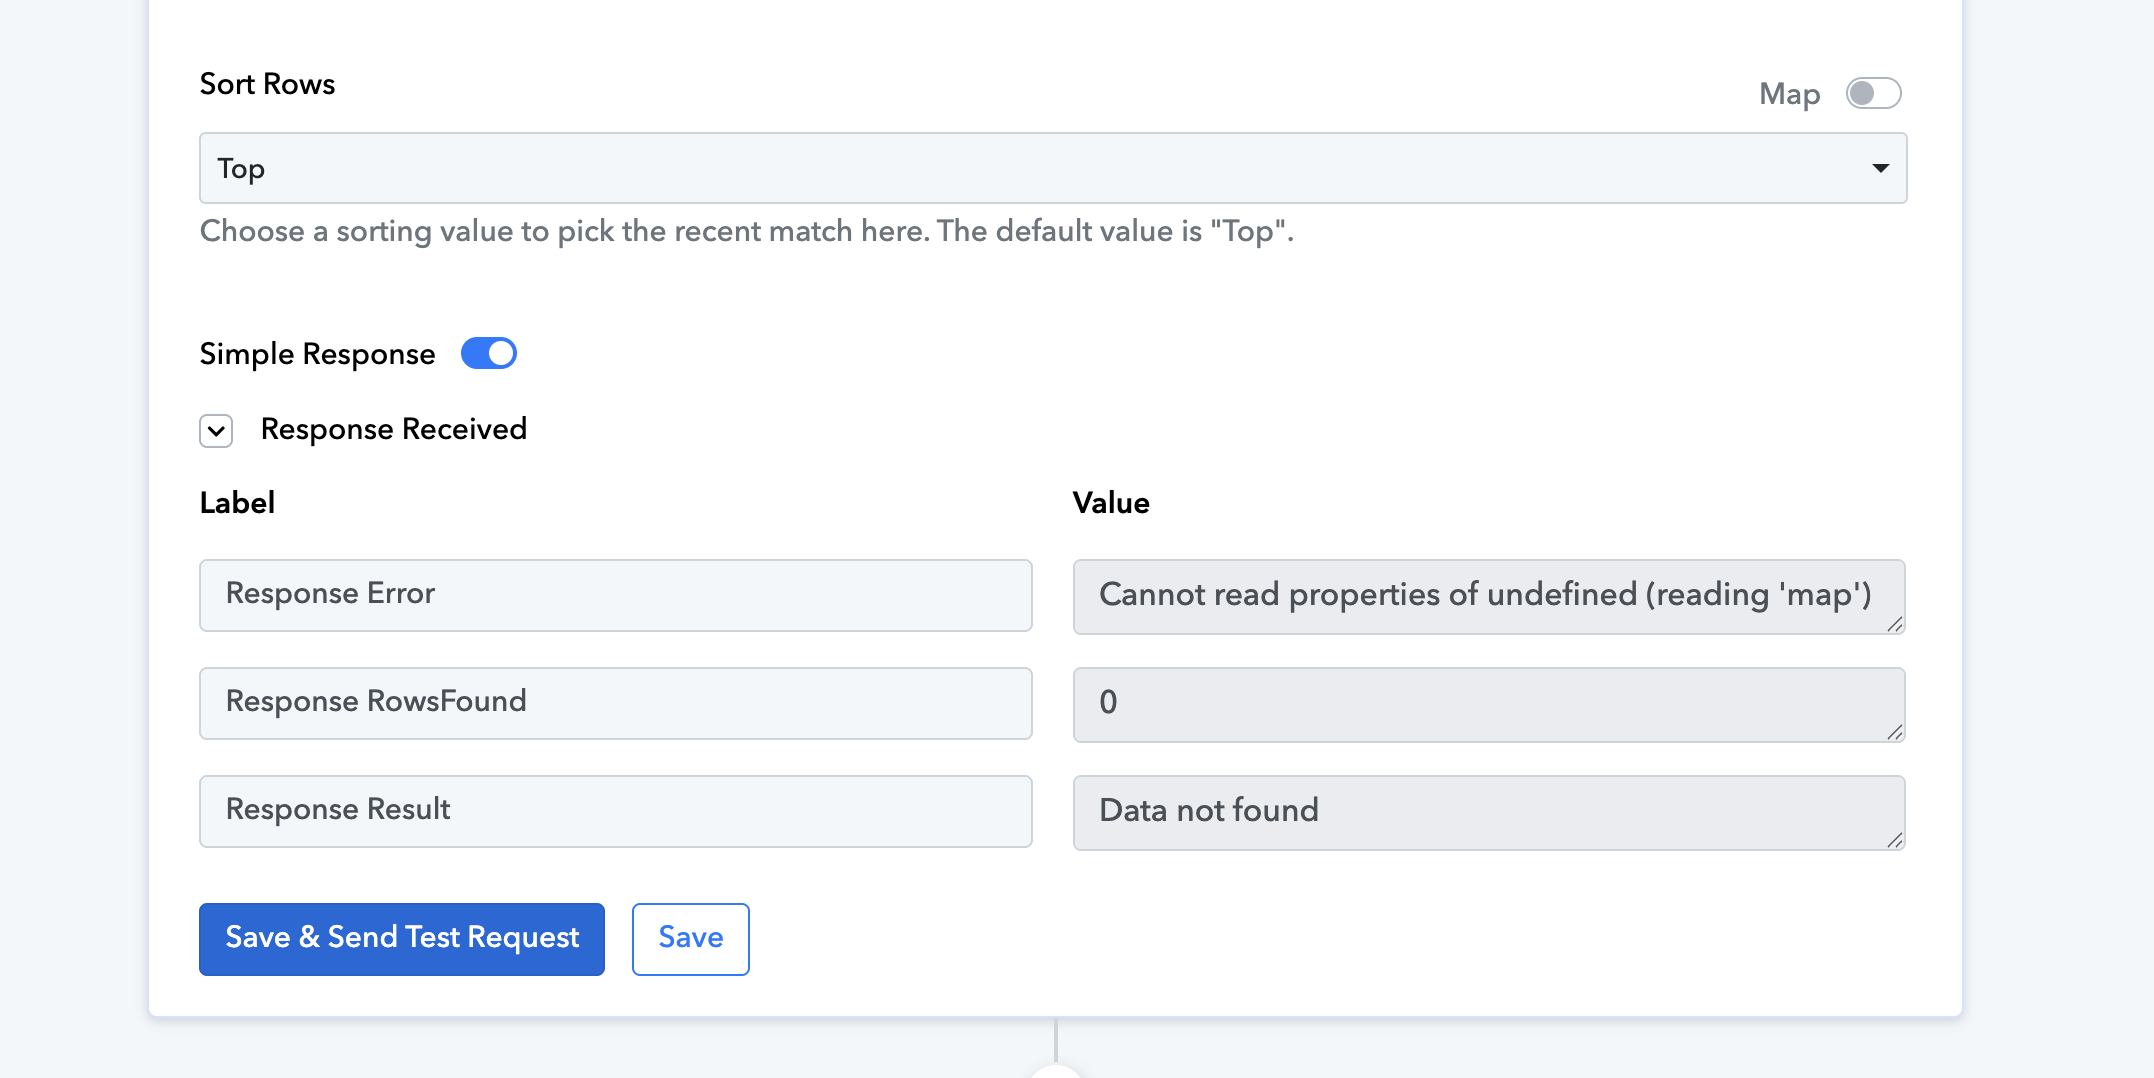Click the add step circle below the card

click(1056, 1072)
